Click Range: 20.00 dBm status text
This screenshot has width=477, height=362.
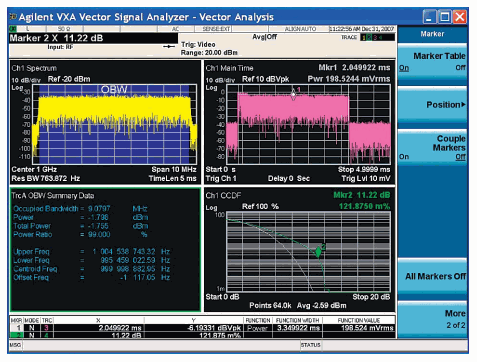click(x=209, y=53)
